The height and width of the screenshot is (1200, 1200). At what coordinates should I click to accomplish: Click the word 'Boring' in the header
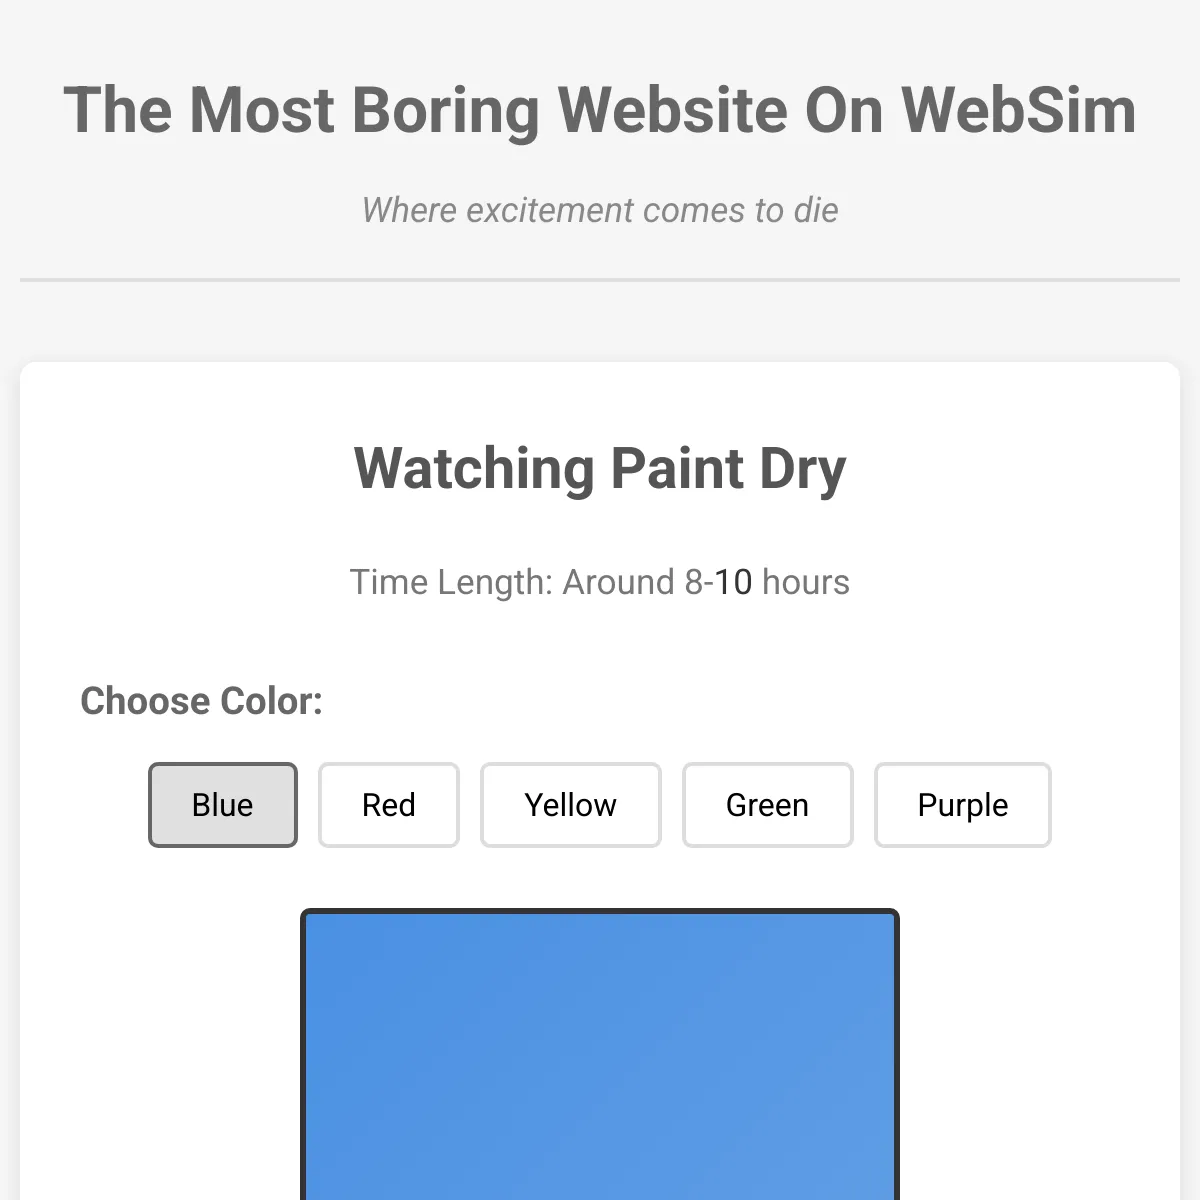445,111
